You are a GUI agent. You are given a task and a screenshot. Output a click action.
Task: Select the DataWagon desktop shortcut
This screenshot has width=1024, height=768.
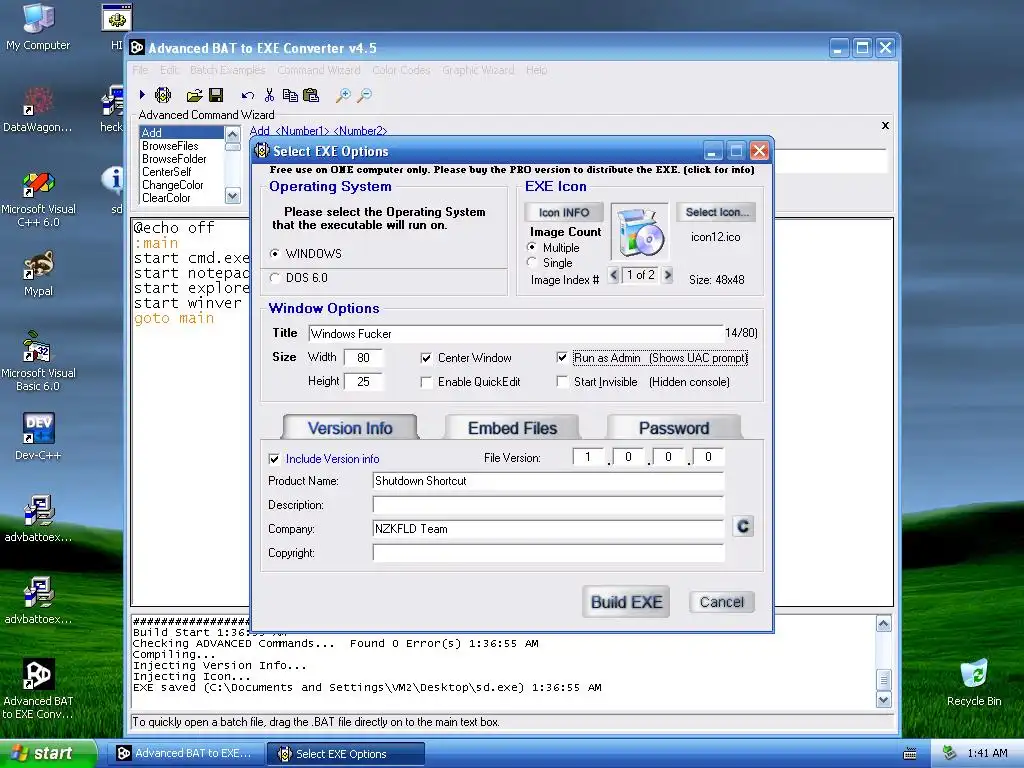[38, 110]
